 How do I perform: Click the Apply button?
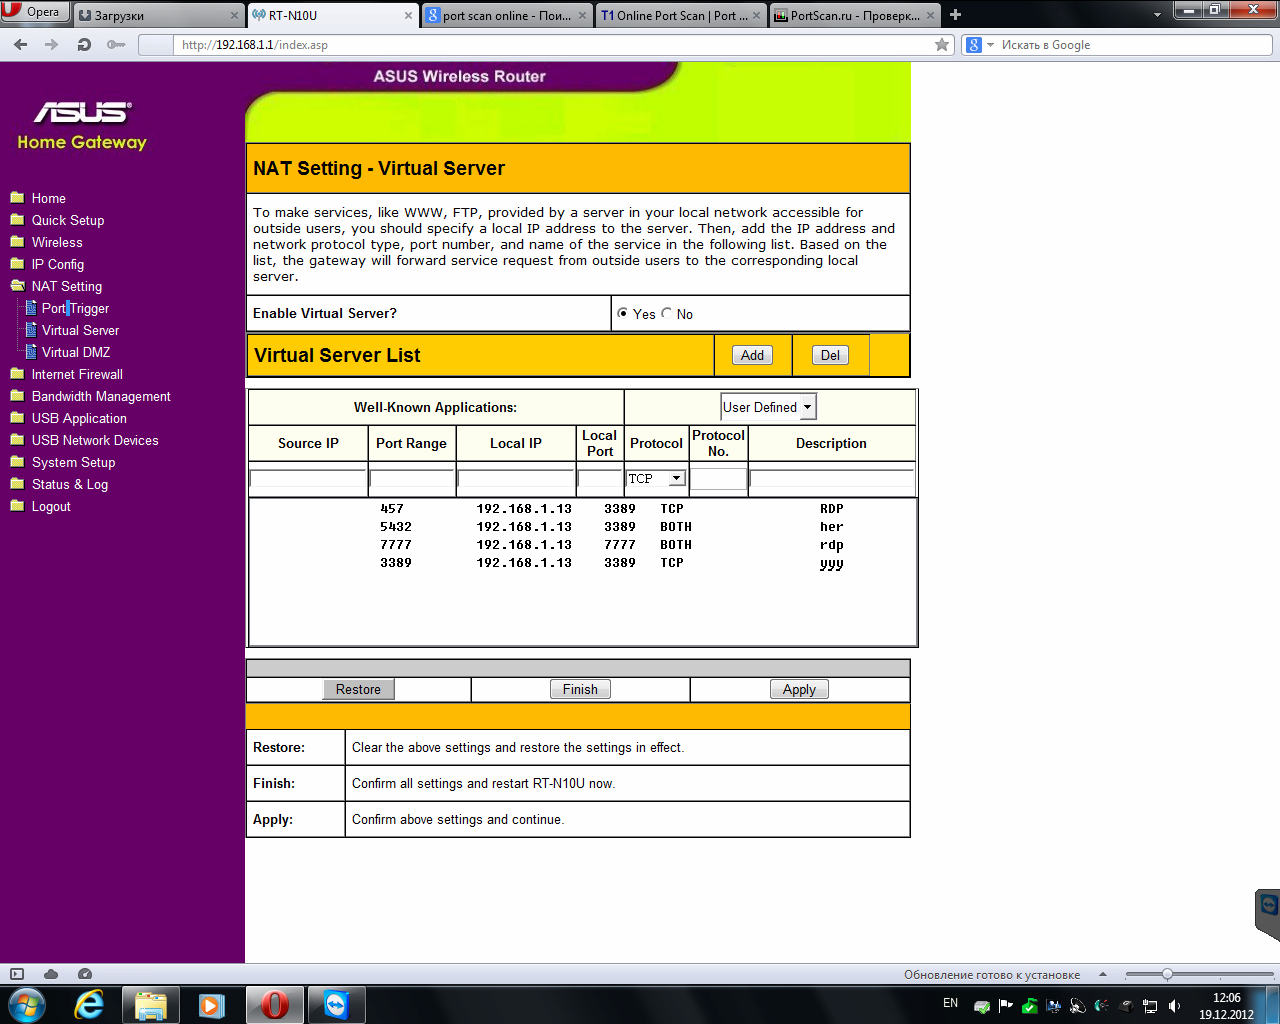[x=799, y=689]
